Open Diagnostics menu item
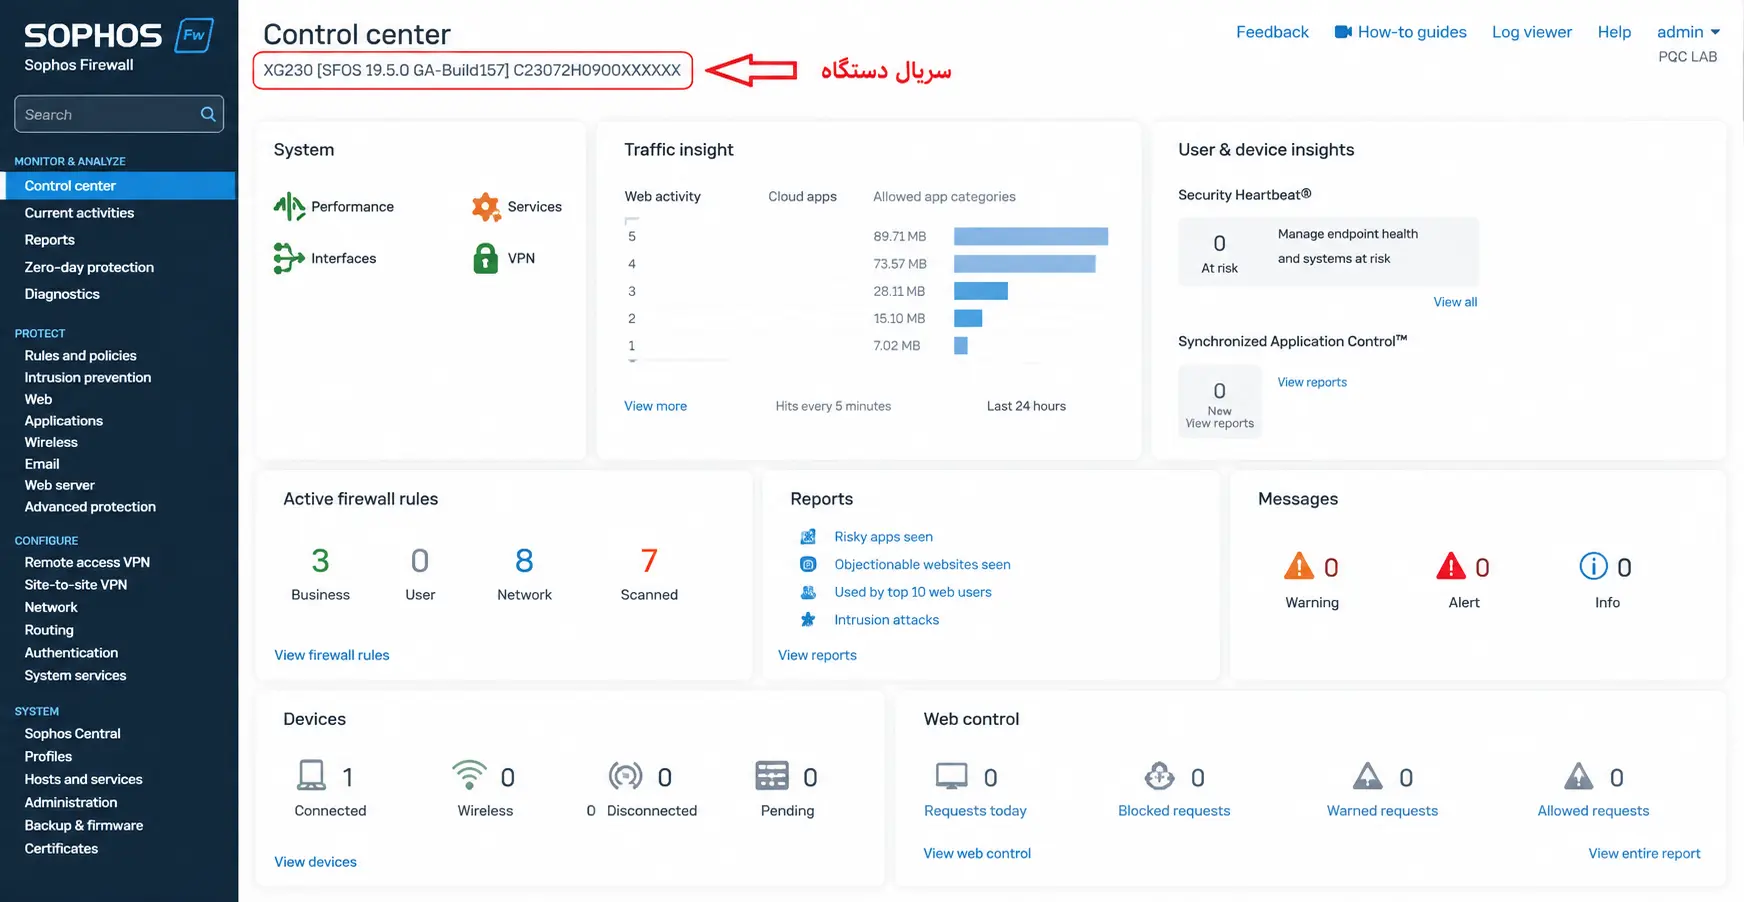The image size is (1744, 902). tap(62, 294)
